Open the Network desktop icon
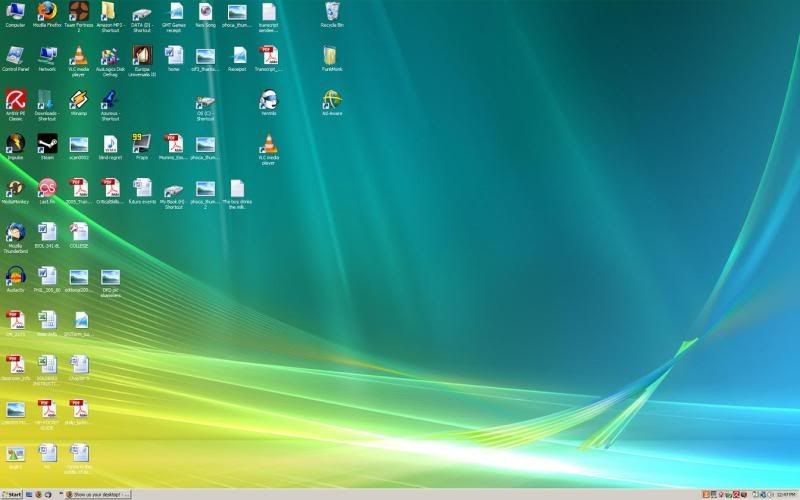This screenshot has height=500, width=800. pos(47,58)
